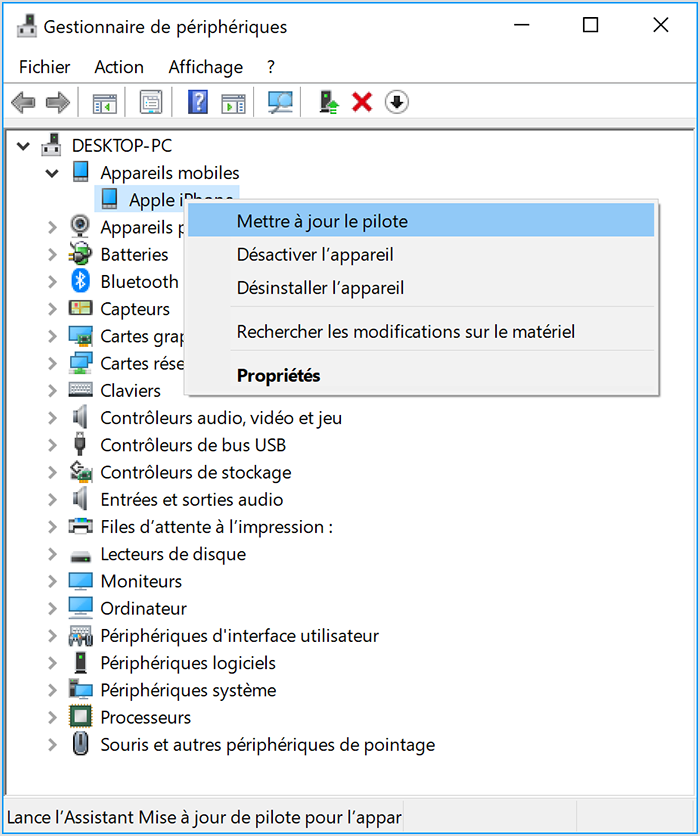Click the properties sheet toolbar icon
The height and width of the screenshot is (836, 700).
pos(151,102)
